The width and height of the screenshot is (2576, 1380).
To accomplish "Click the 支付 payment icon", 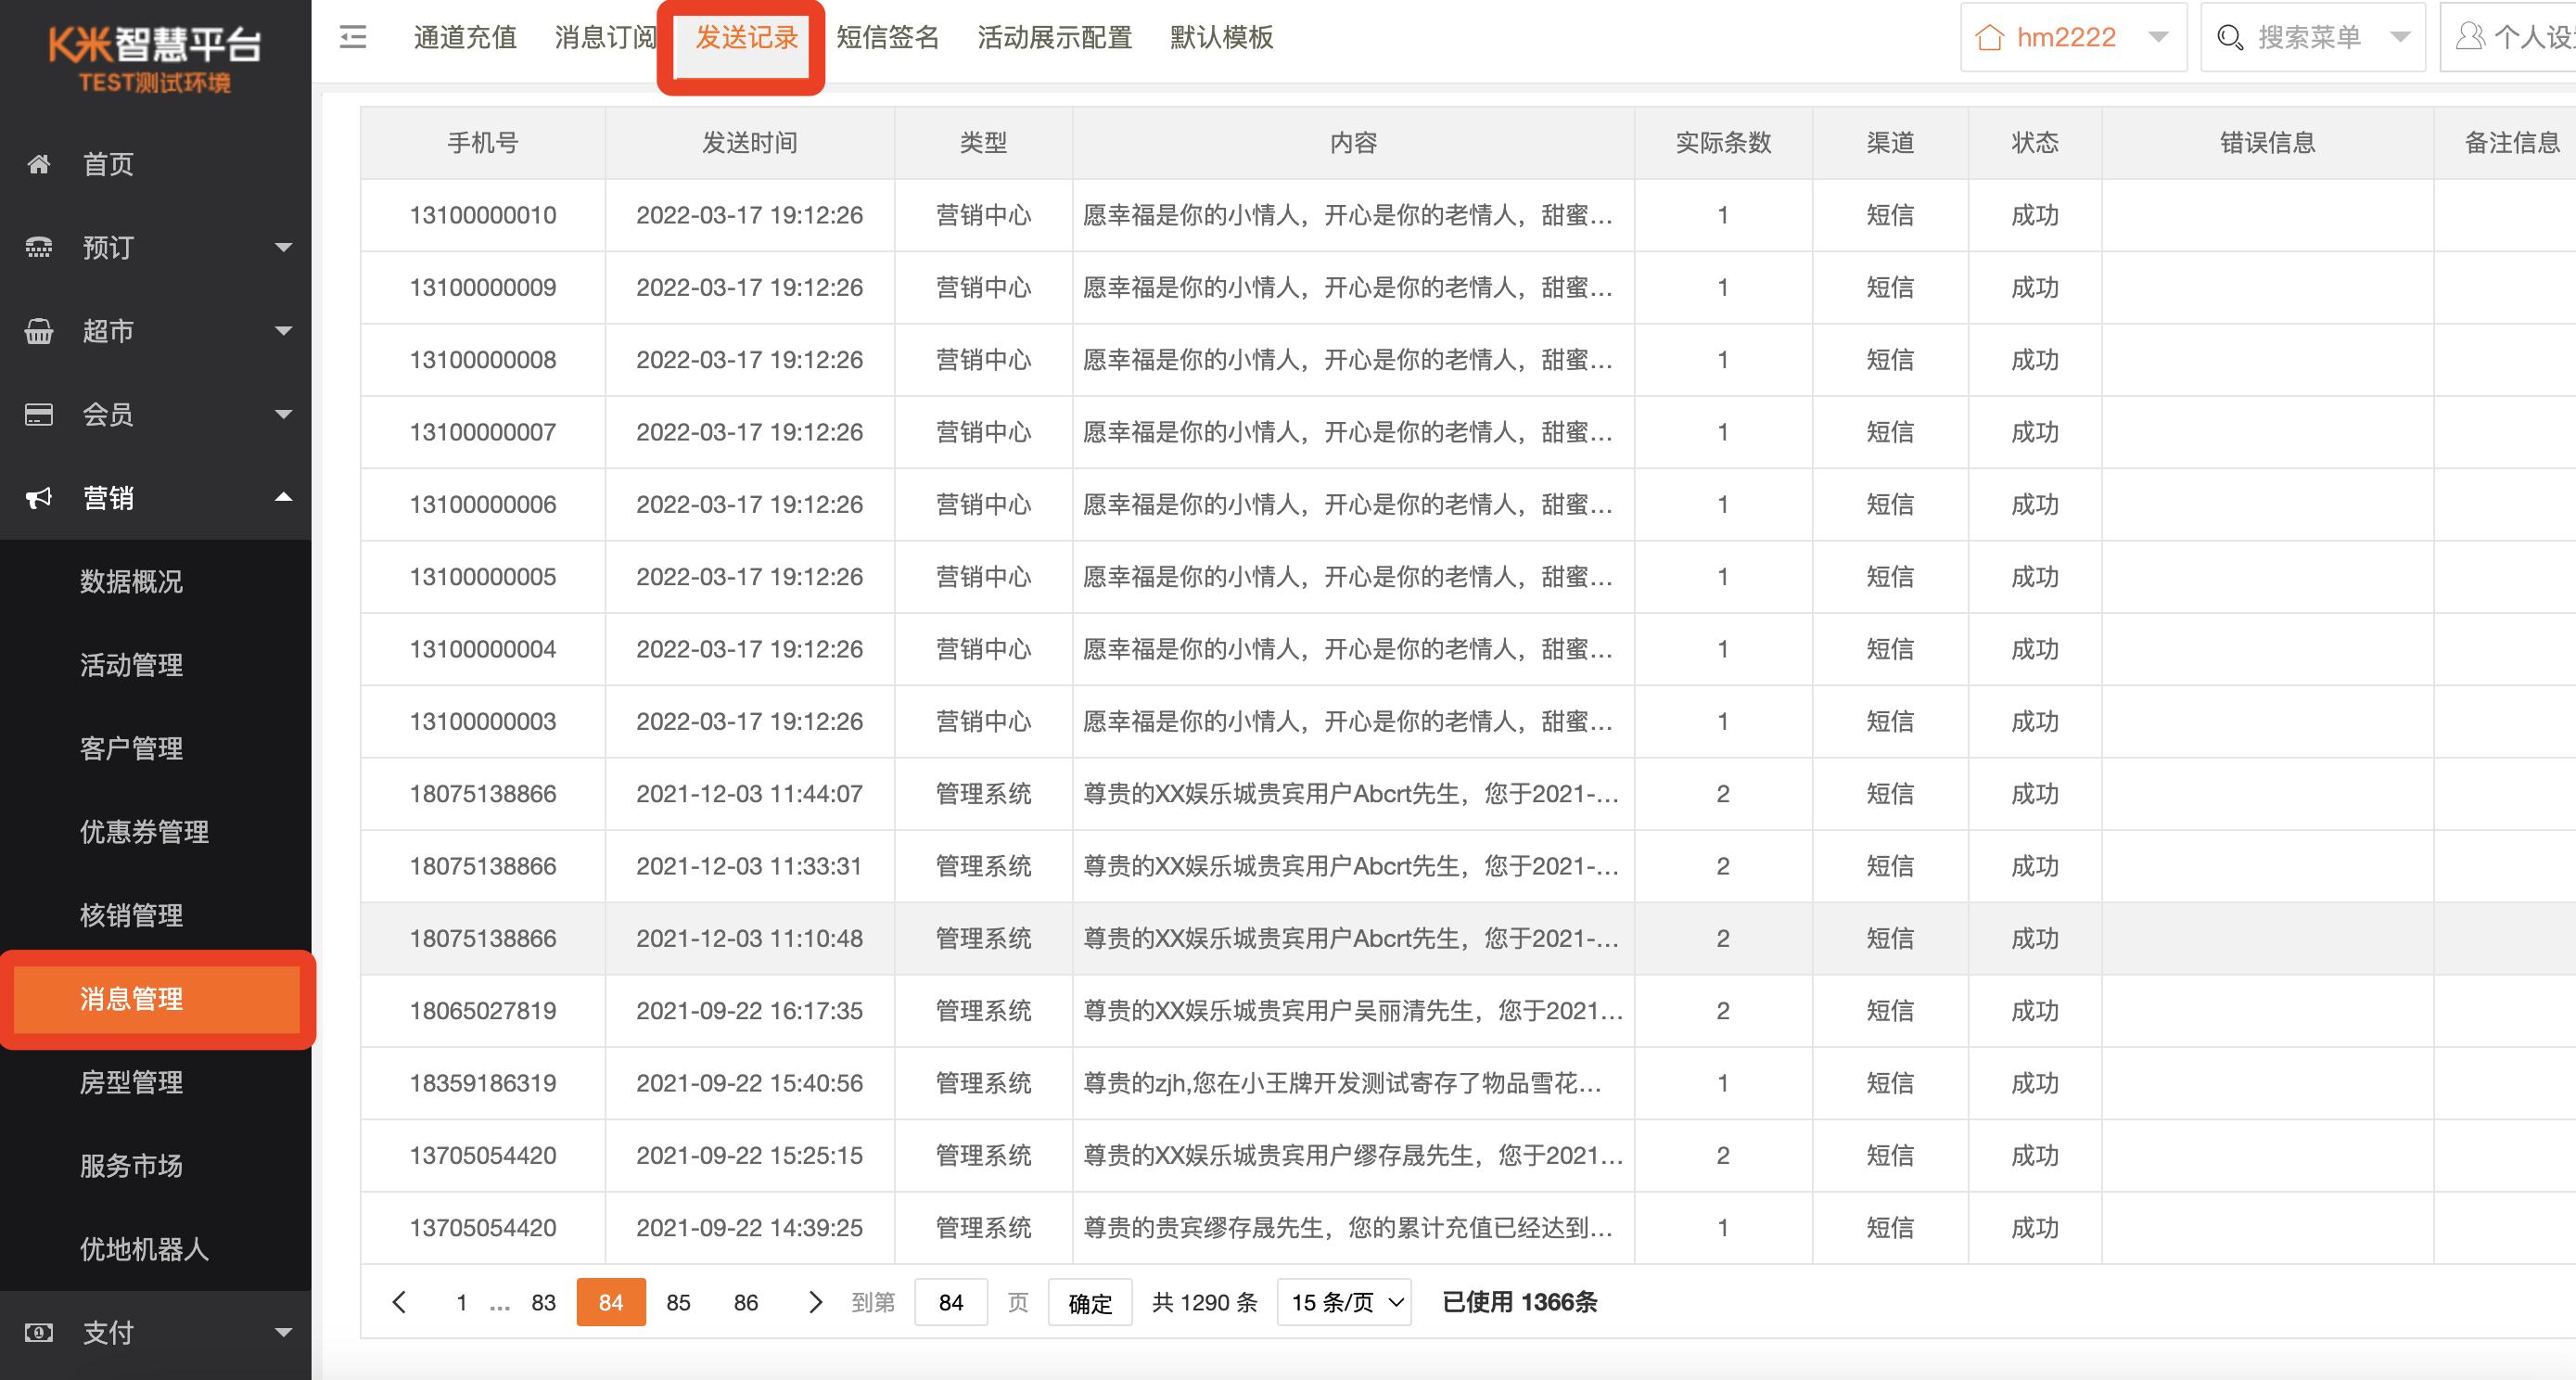I will pyautogui.click(x=38, y=1332).
